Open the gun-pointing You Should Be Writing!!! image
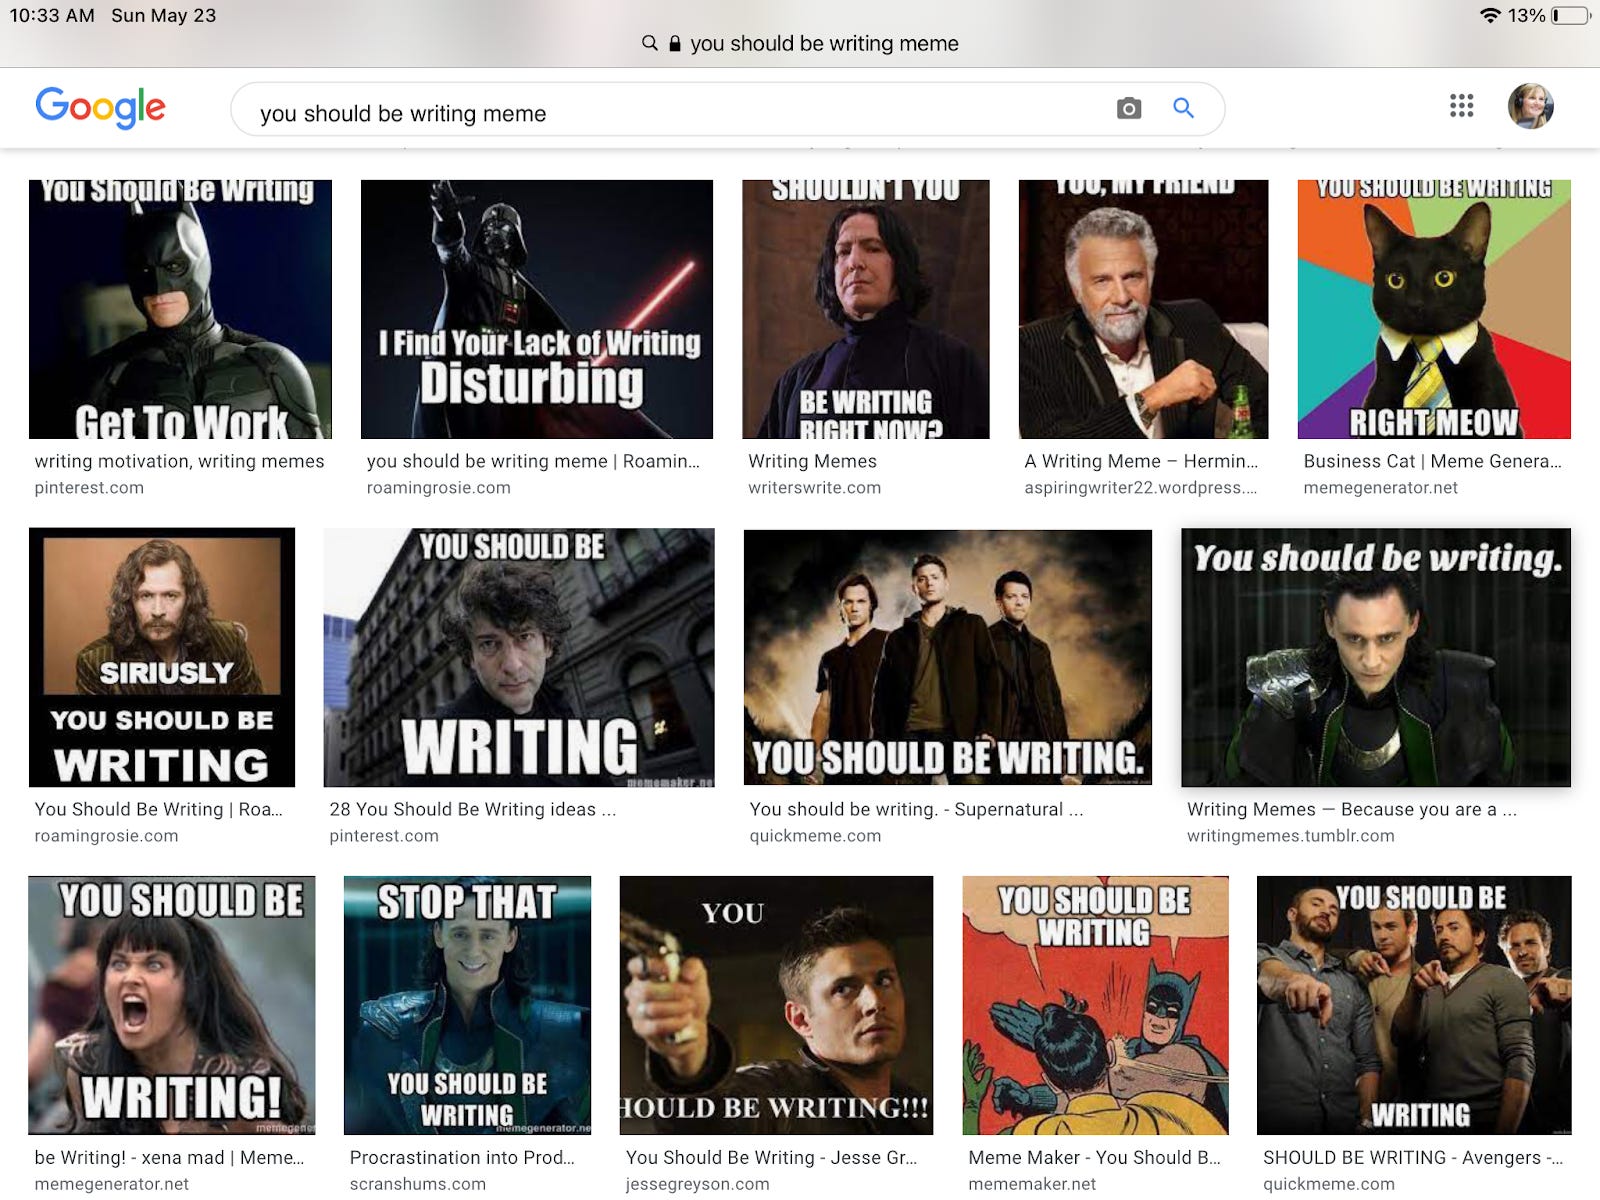Screen dimensions: 1600x1200 [776, 1005]
